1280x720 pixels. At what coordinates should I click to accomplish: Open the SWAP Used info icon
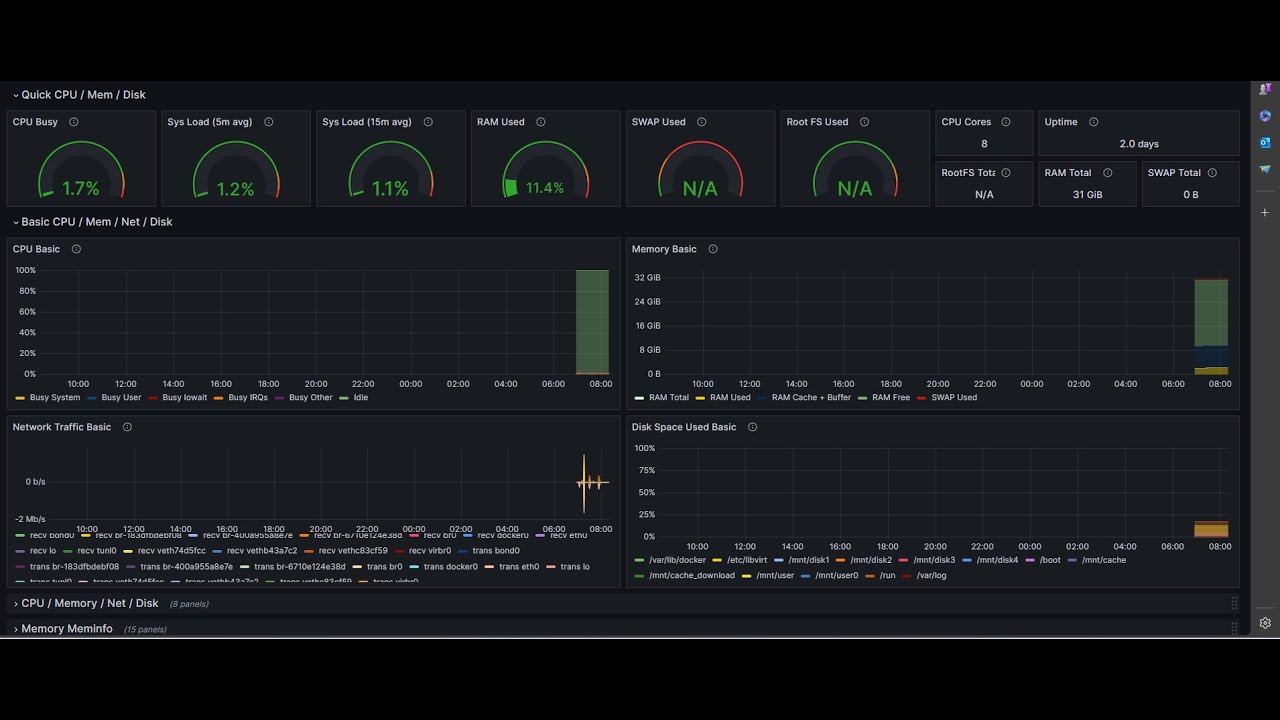click(x=702, y=122)
